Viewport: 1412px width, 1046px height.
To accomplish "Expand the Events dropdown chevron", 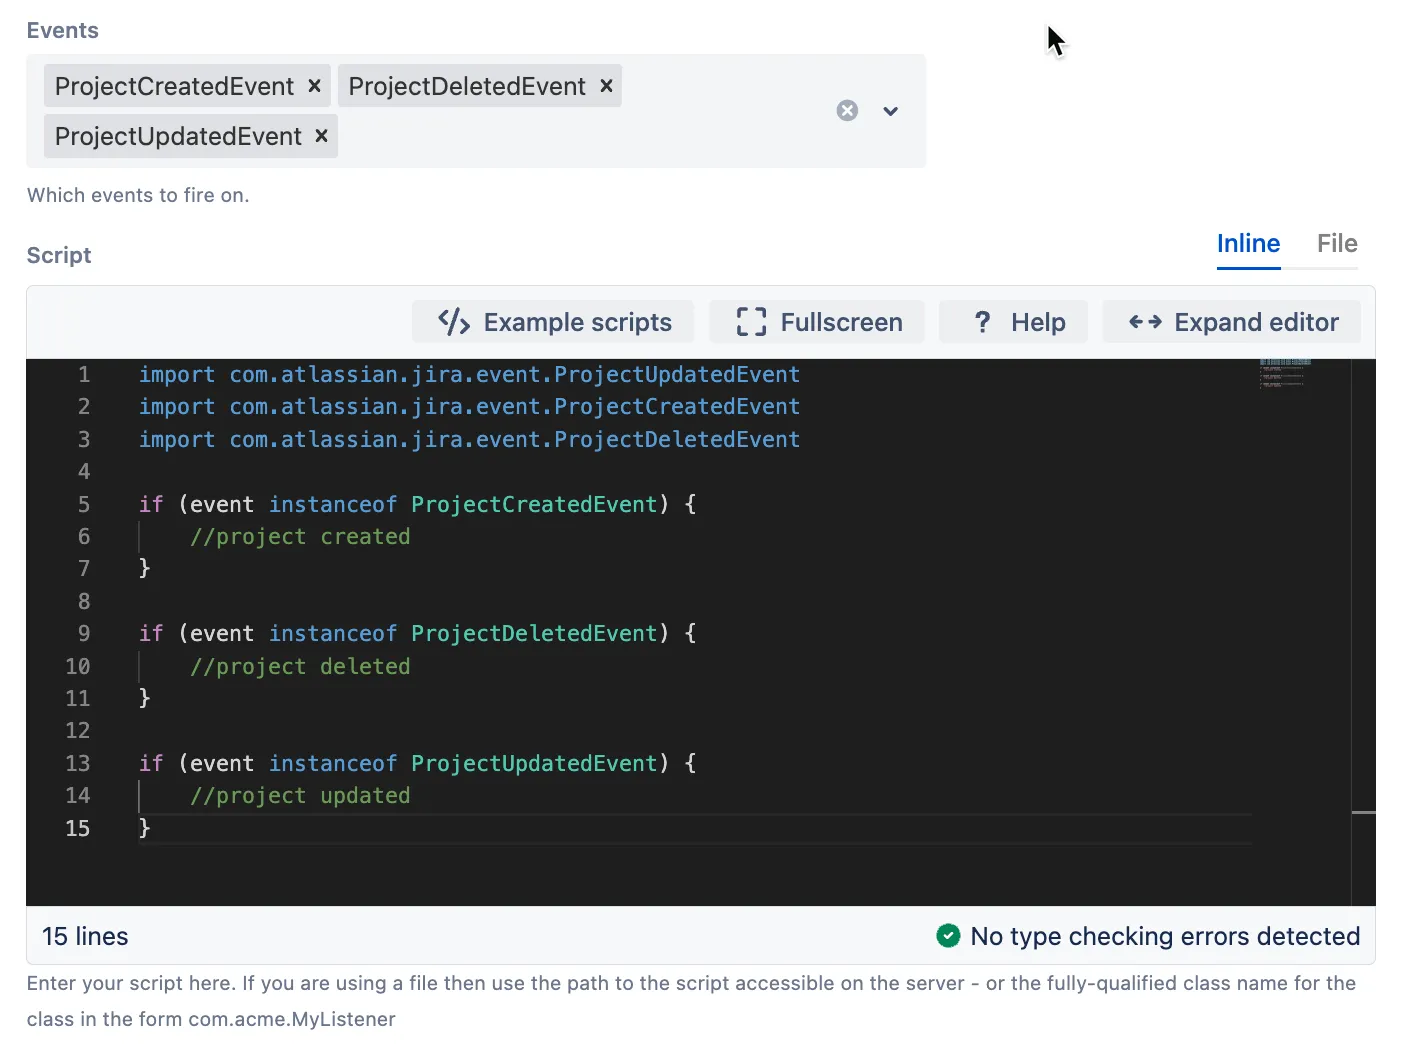I will click(x=890, y=111).
